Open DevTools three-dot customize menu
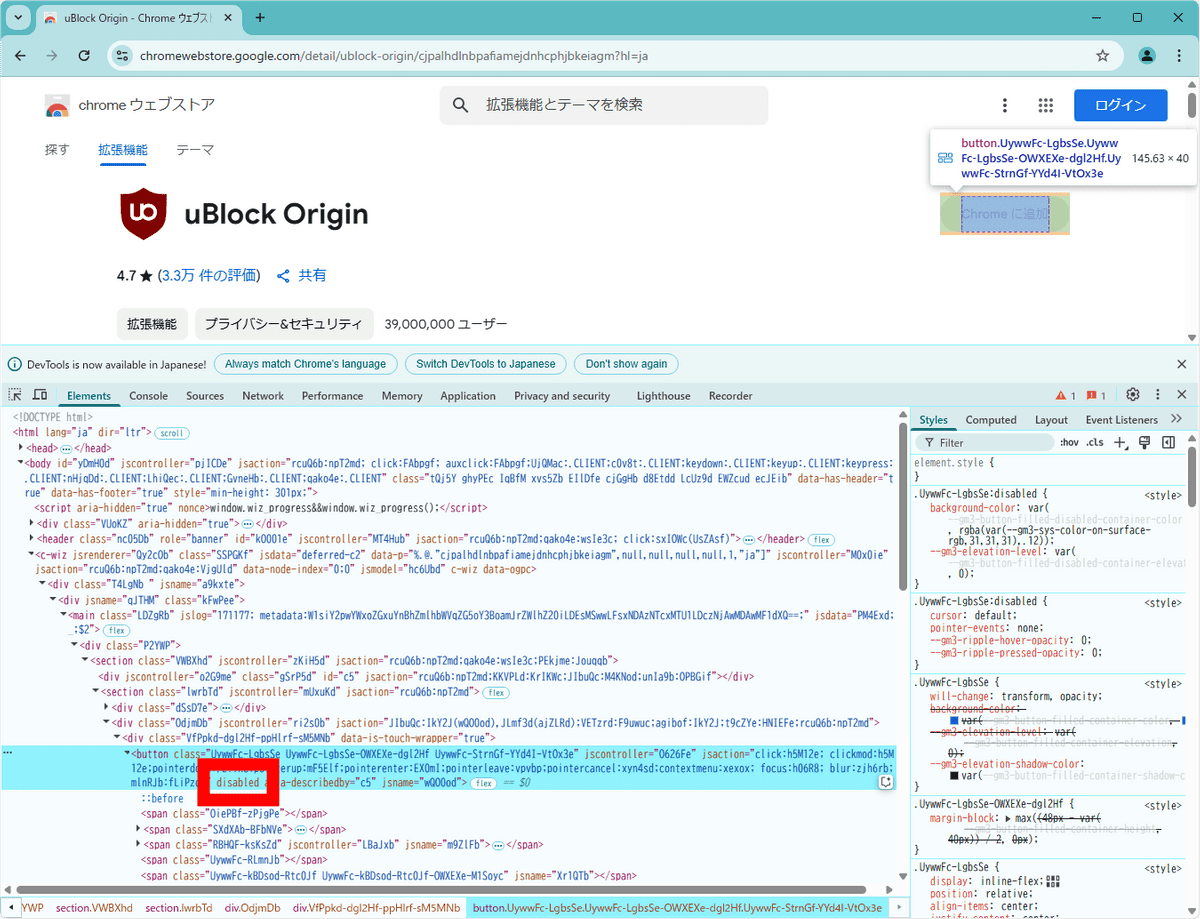 [x=1158, y=395]
